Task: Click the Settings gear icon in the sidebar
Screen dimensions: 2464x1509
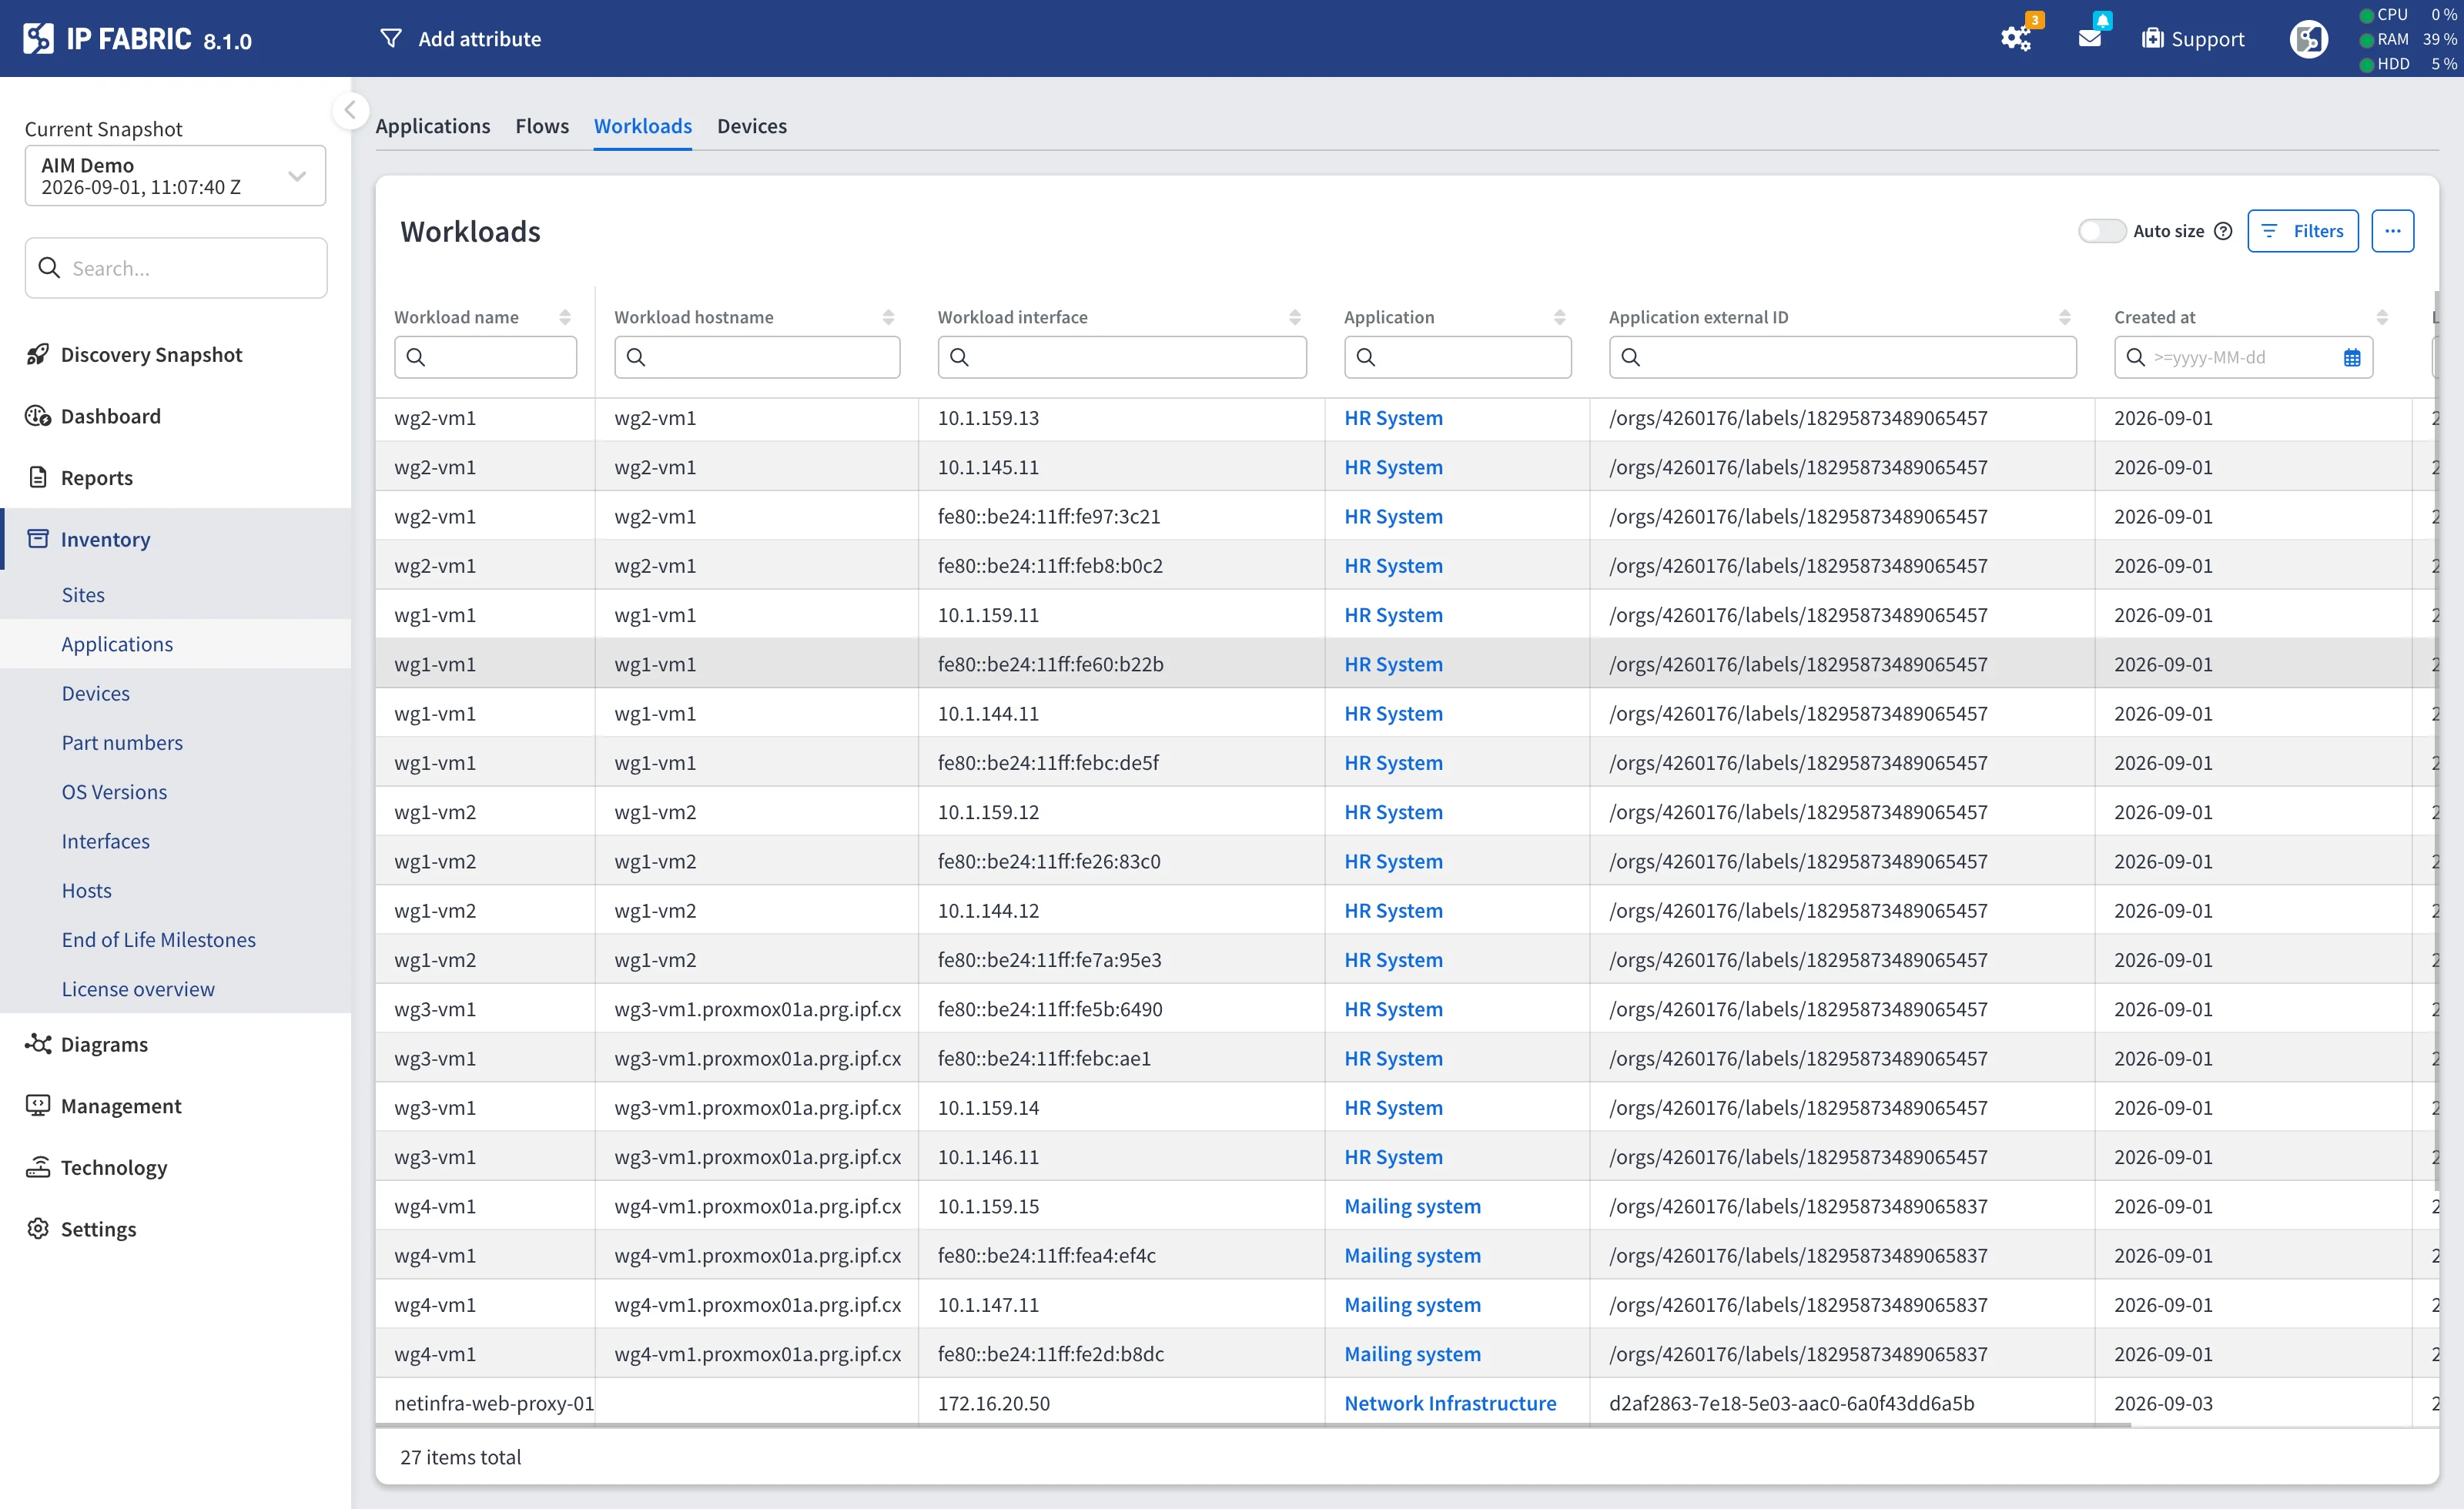Action: click(x=37, y=1228)
